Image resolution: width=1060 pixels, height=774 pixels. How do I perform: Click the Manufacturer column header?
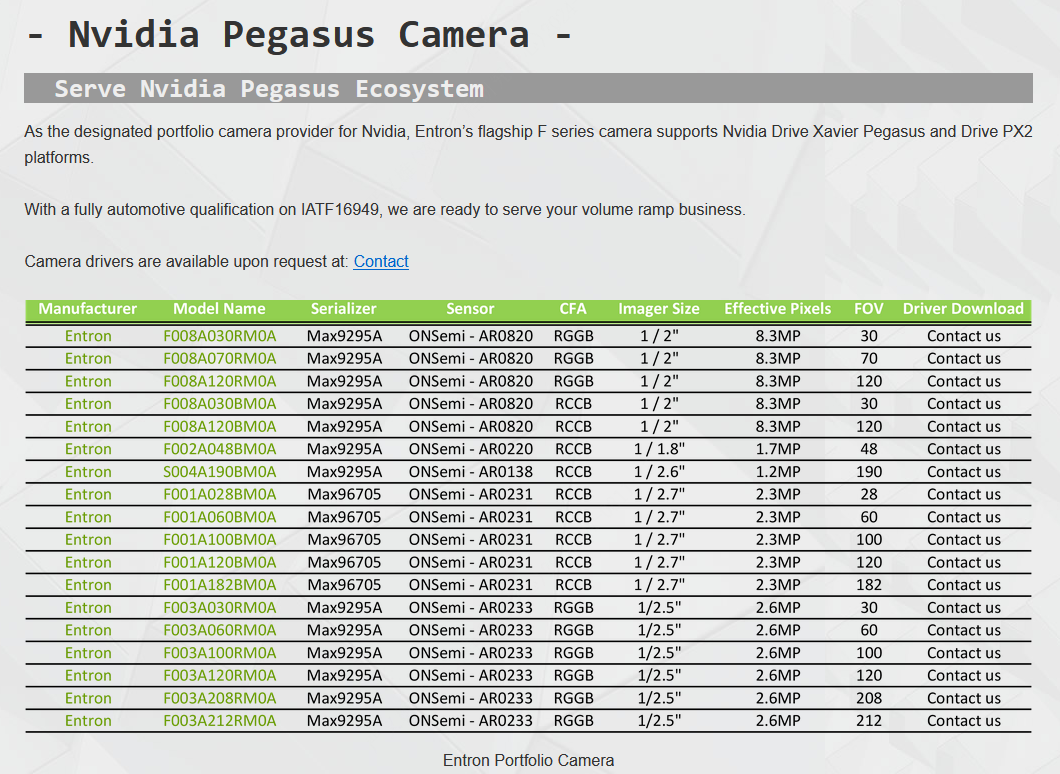pos(88,309)
